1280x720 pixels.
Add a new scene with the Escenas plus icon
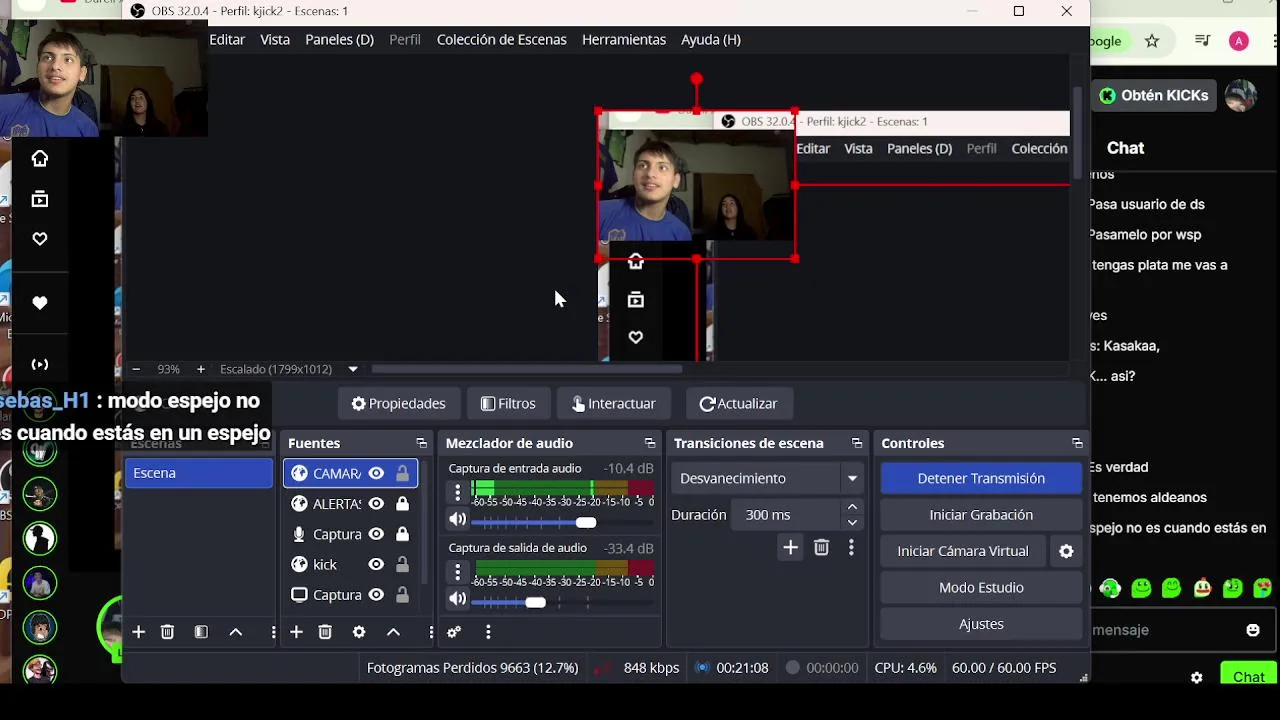tap(138, 632)
